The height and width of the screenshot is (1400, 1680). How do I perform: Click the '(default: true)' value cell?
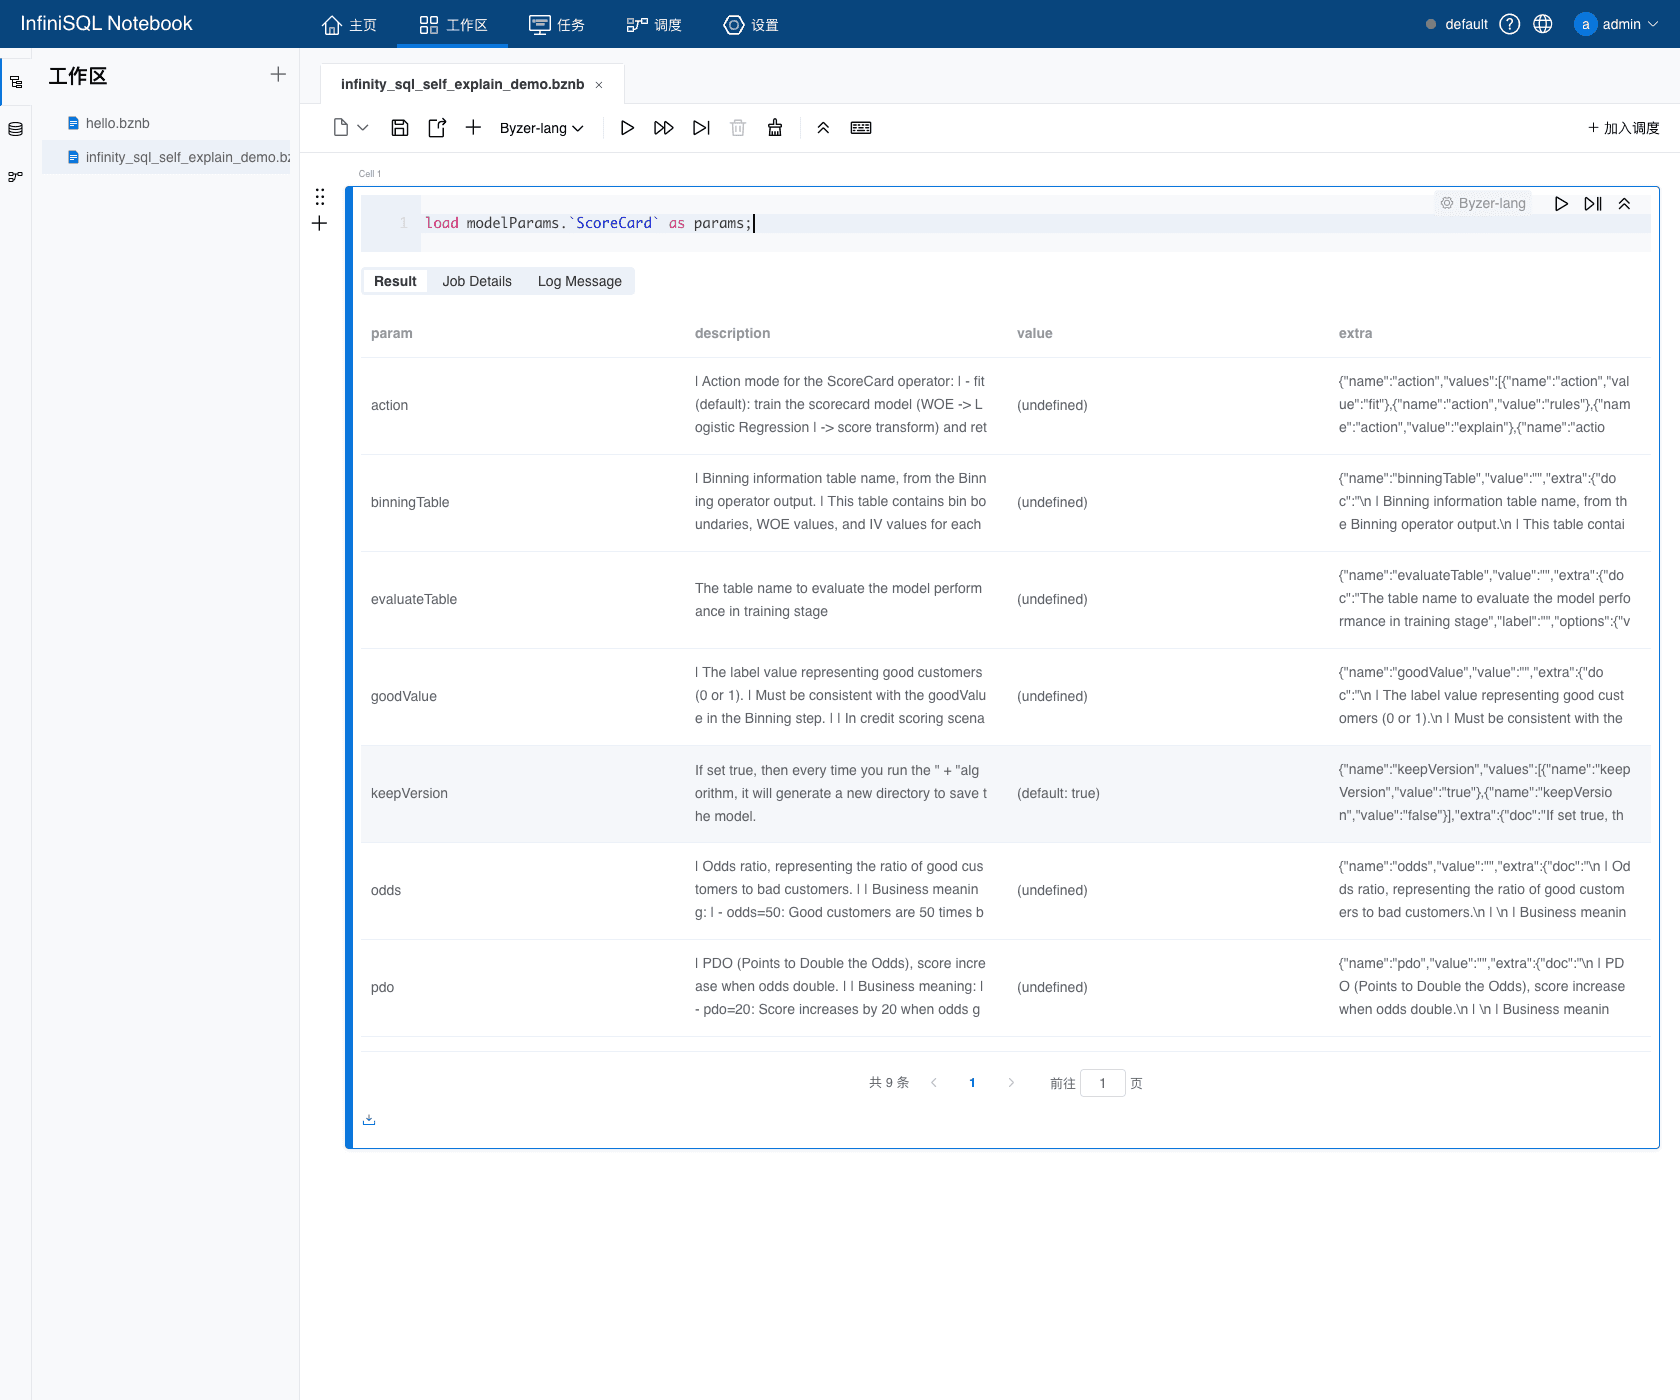click(x=1058, y=793)
